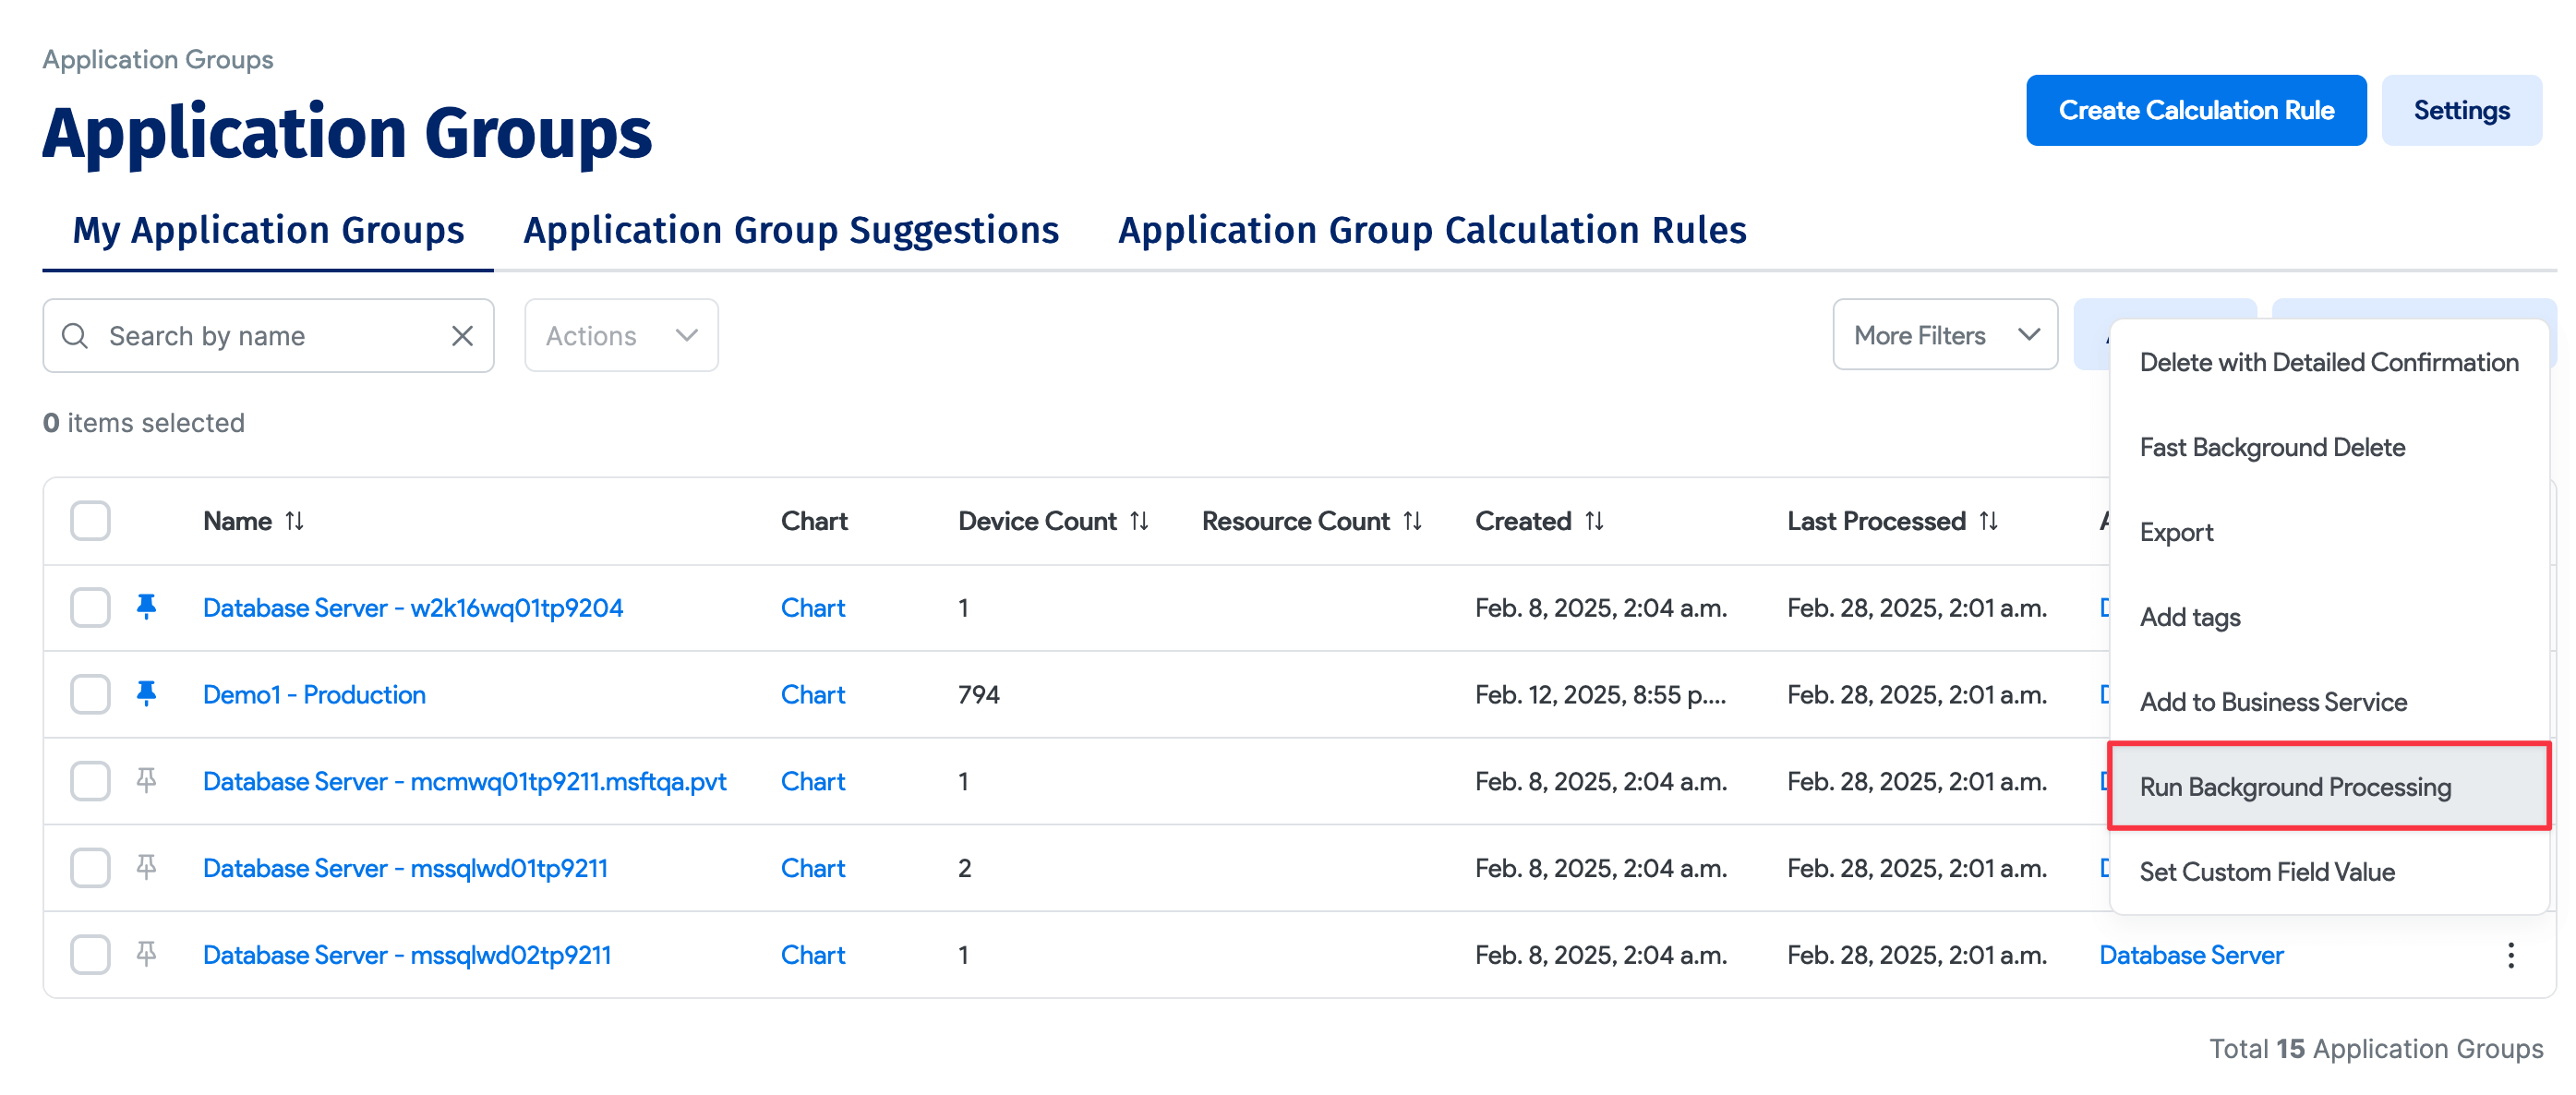2576x1095 pixels.
Task: Click the Create Calculation Rule button
Action: point(2195,111)
